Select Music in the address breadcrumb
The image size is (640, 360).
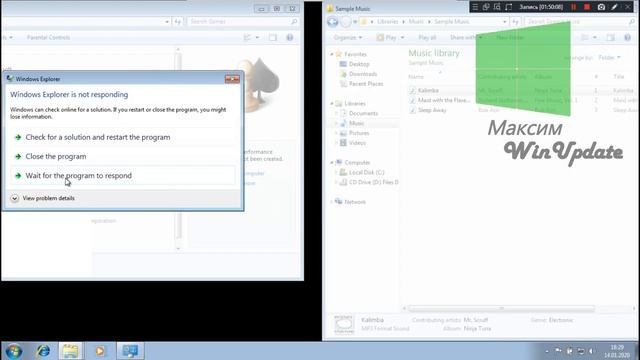pyautogui.click(x=416, y=22)
